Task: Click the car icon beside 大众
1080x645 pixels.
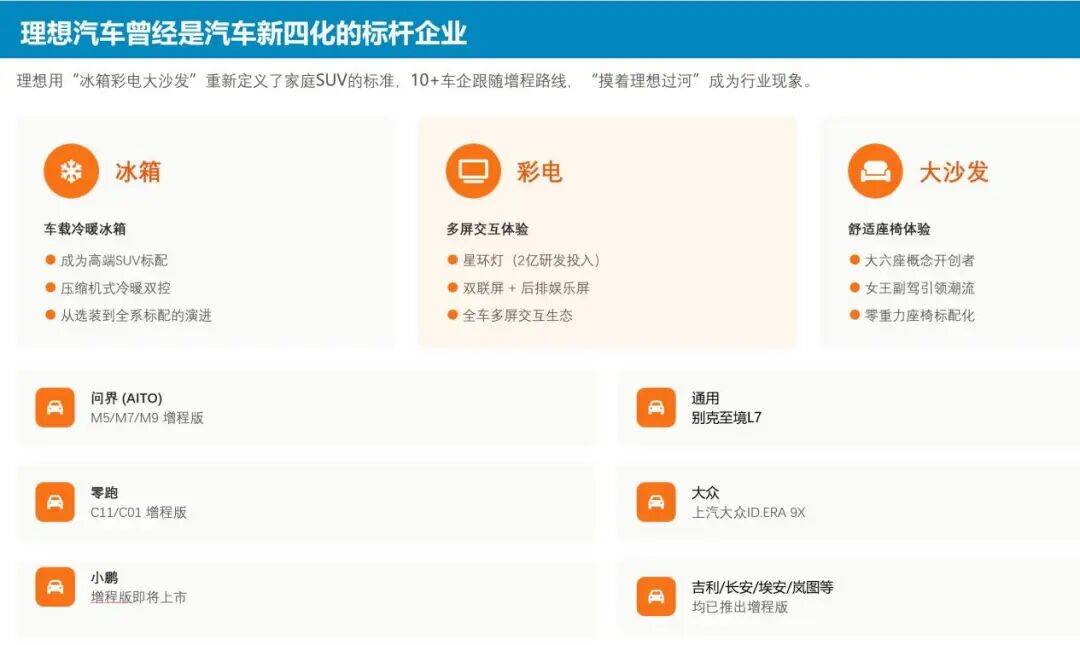Action: tap(656, 502)
